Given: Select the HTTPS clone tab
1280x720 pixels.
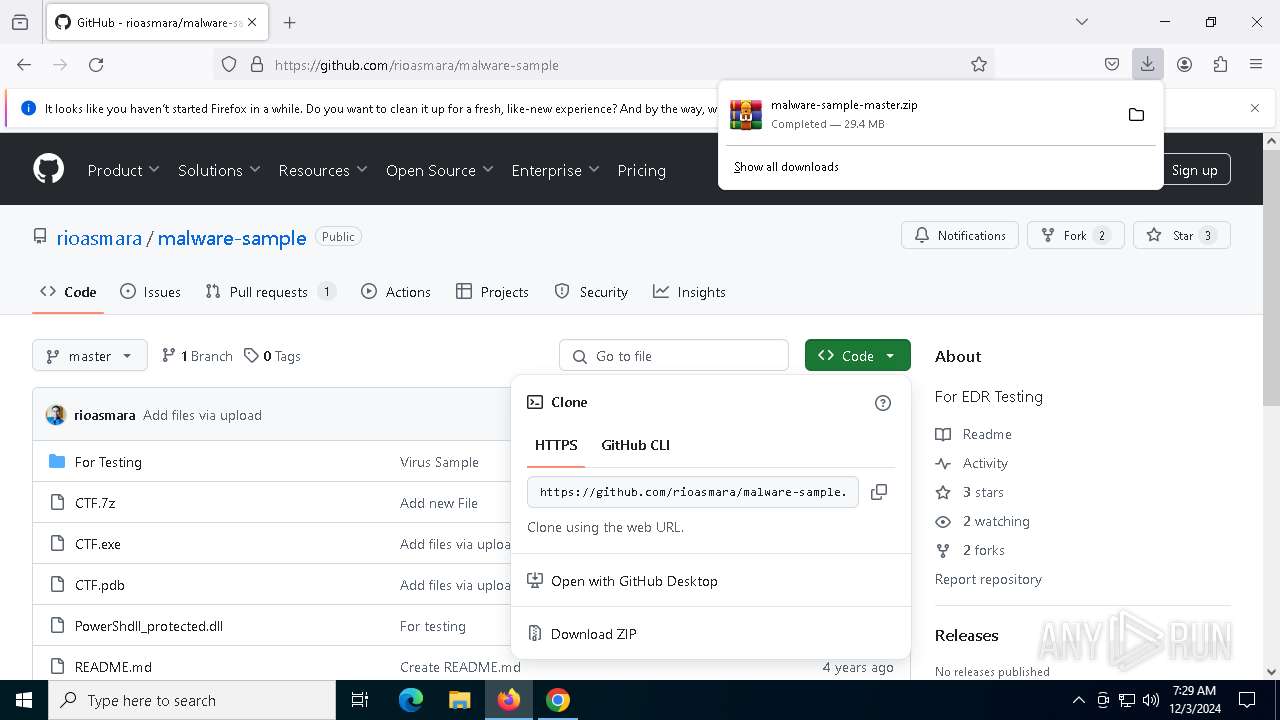Looking at the screenshot, I should [x=556, y=445].
